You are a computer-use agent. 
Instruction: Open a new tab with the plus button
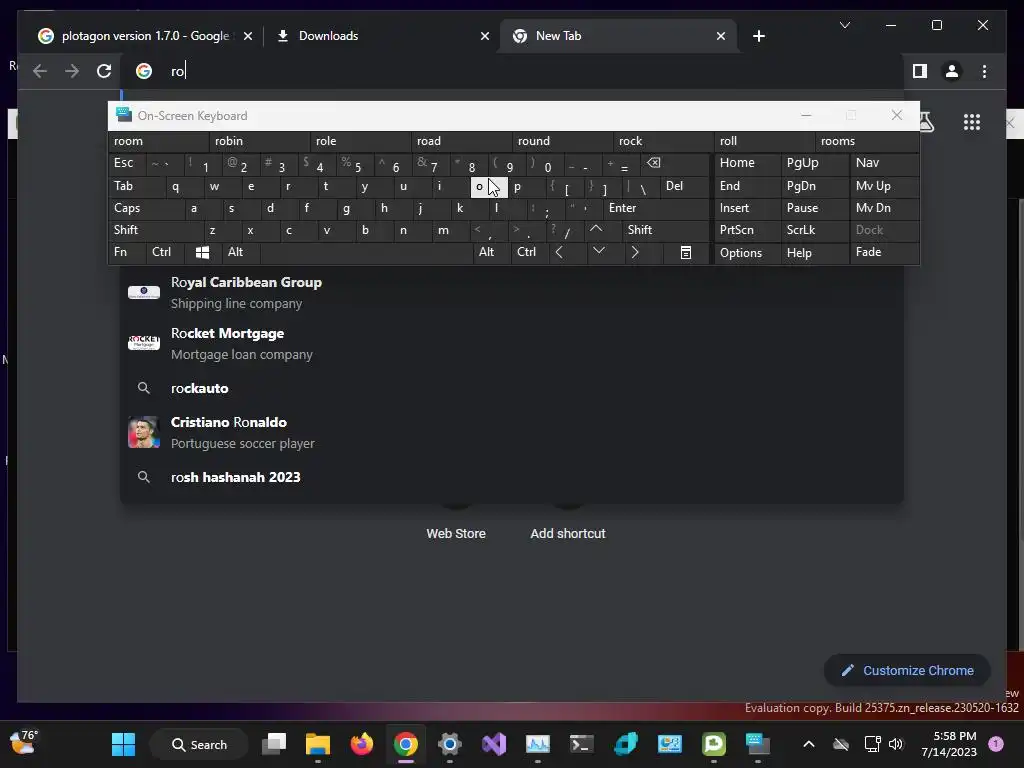758,36
